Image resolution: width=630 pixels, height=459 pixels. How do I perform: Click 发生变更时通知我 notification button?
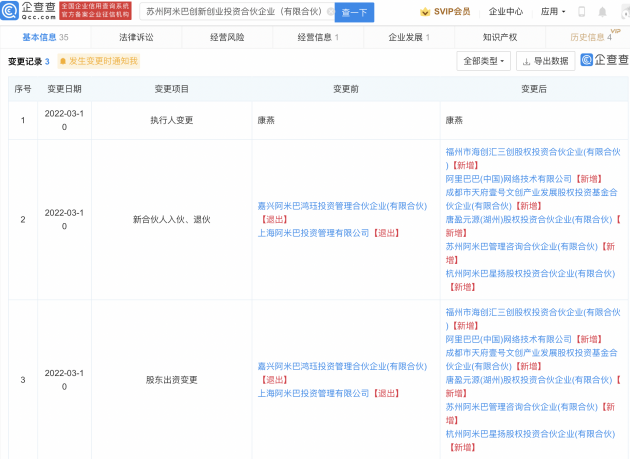(x=99, y=61)
